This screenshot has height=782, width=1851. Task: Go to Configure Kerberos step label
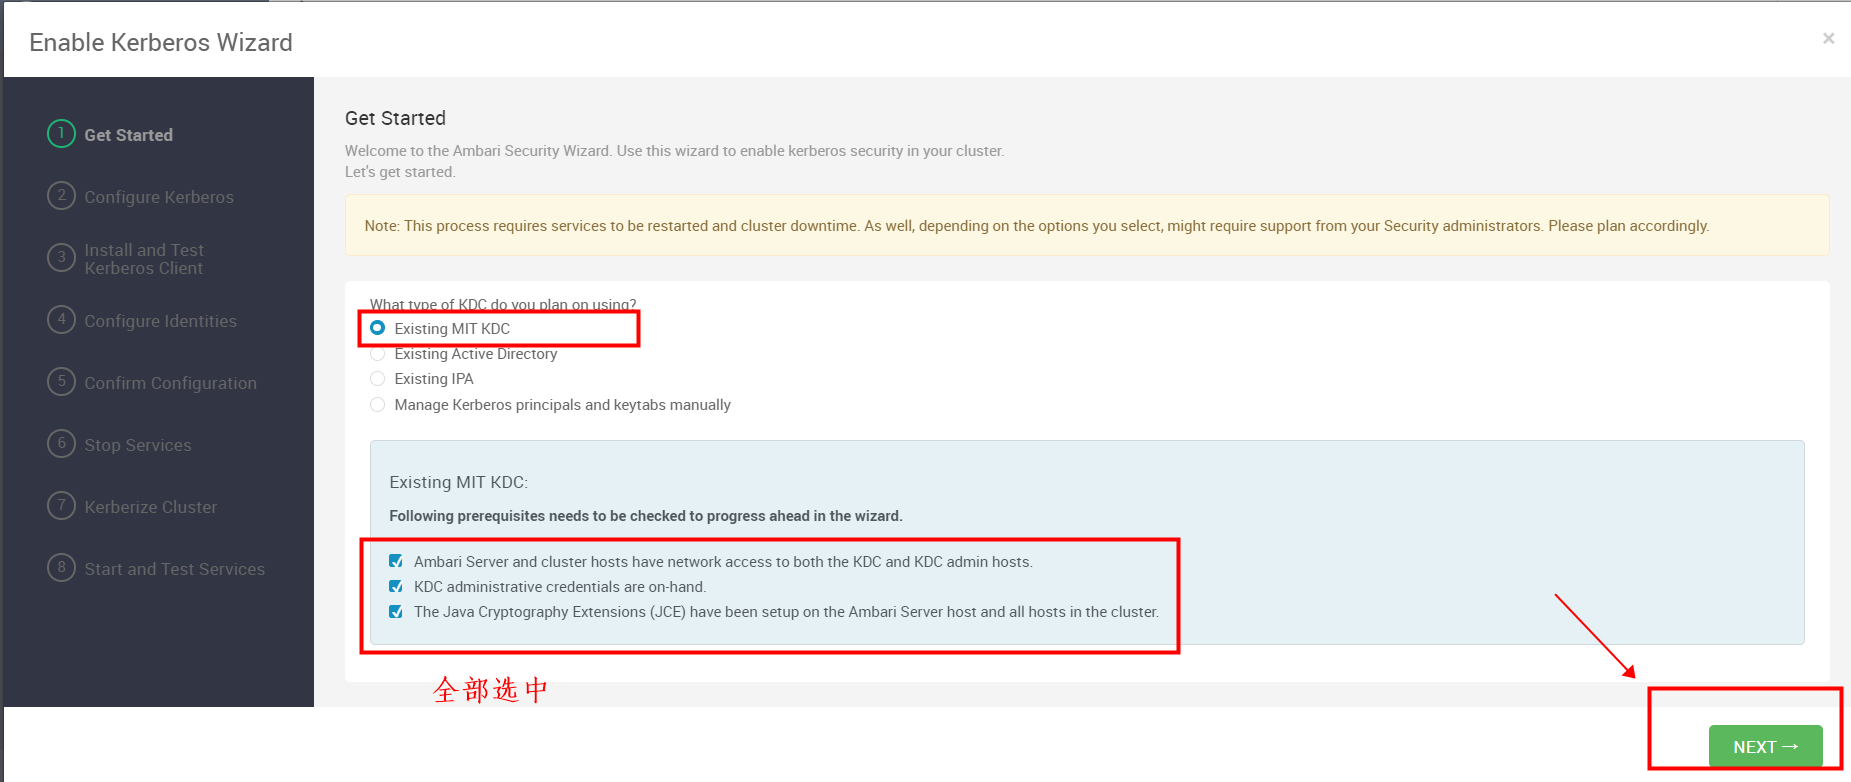159,197
